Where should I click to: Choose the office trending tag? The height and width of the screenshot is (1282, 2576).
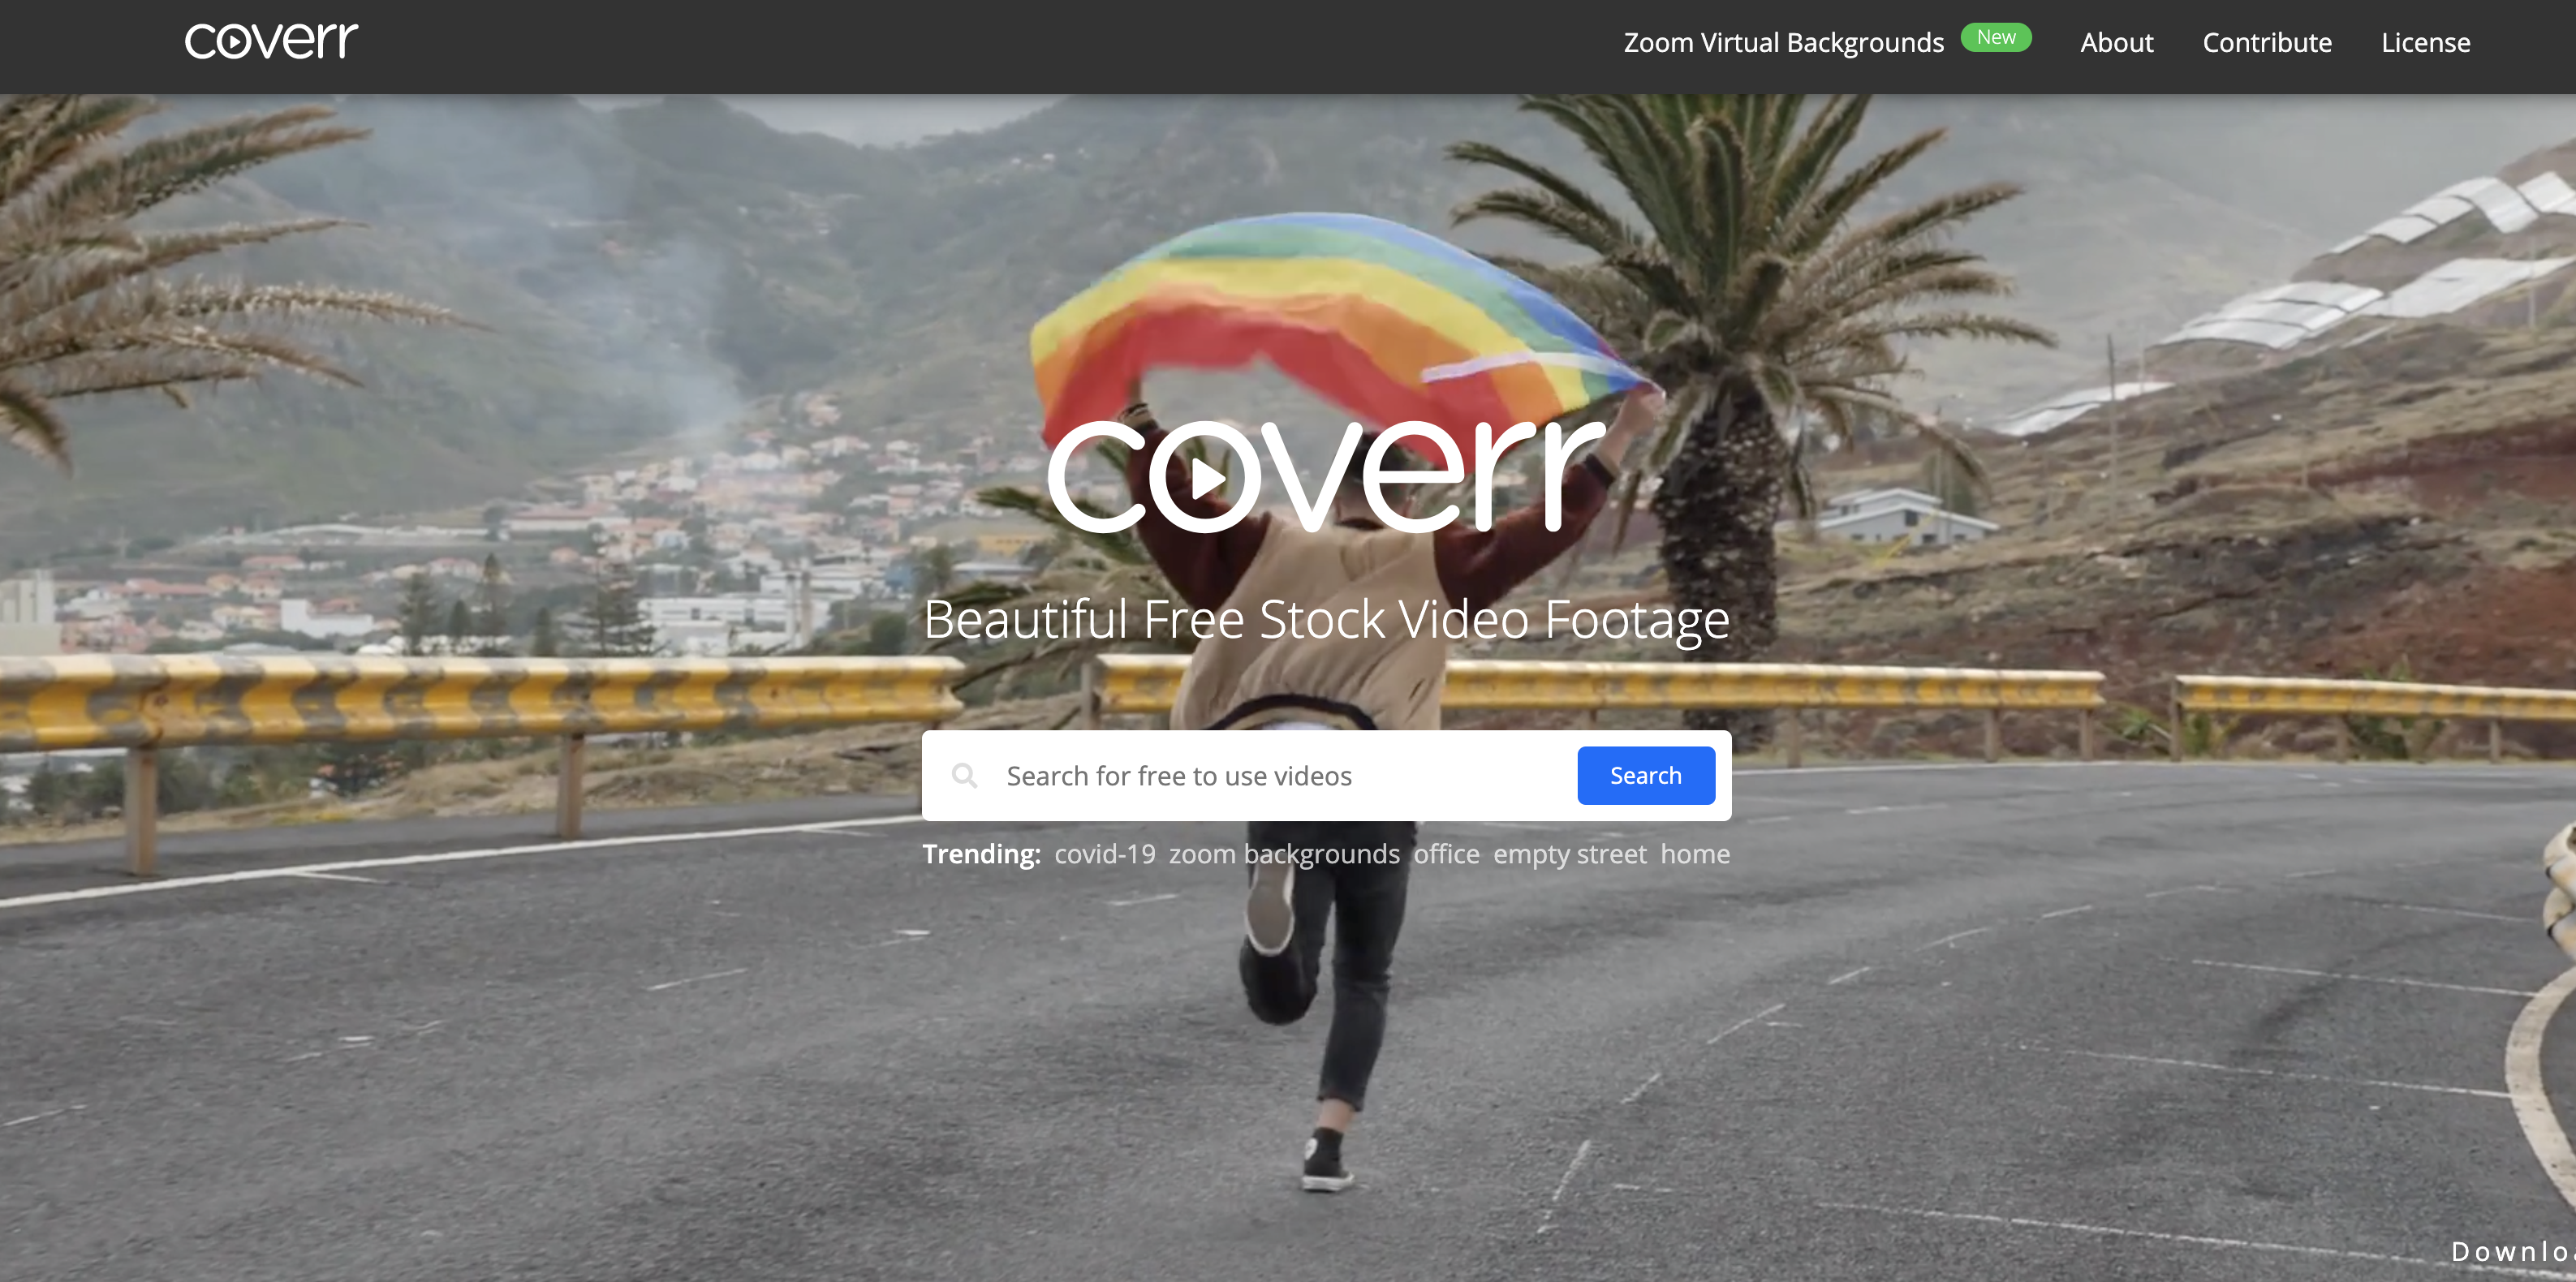1446,854
